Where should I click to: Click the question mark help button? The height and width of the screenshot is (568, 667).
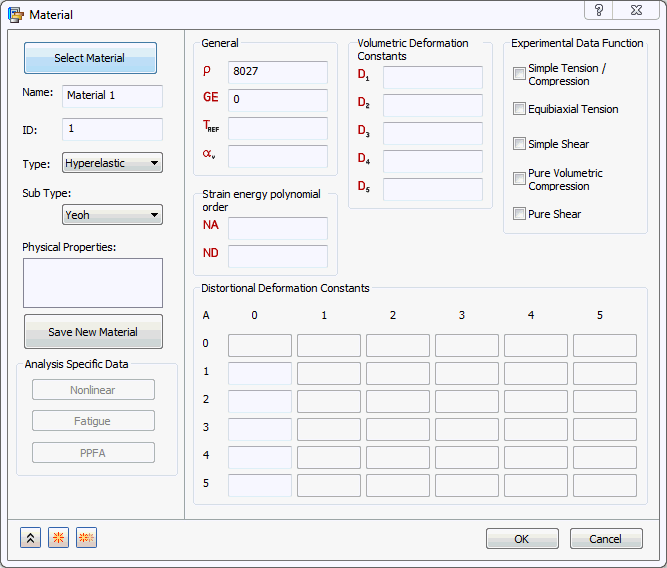coord(599,10)
